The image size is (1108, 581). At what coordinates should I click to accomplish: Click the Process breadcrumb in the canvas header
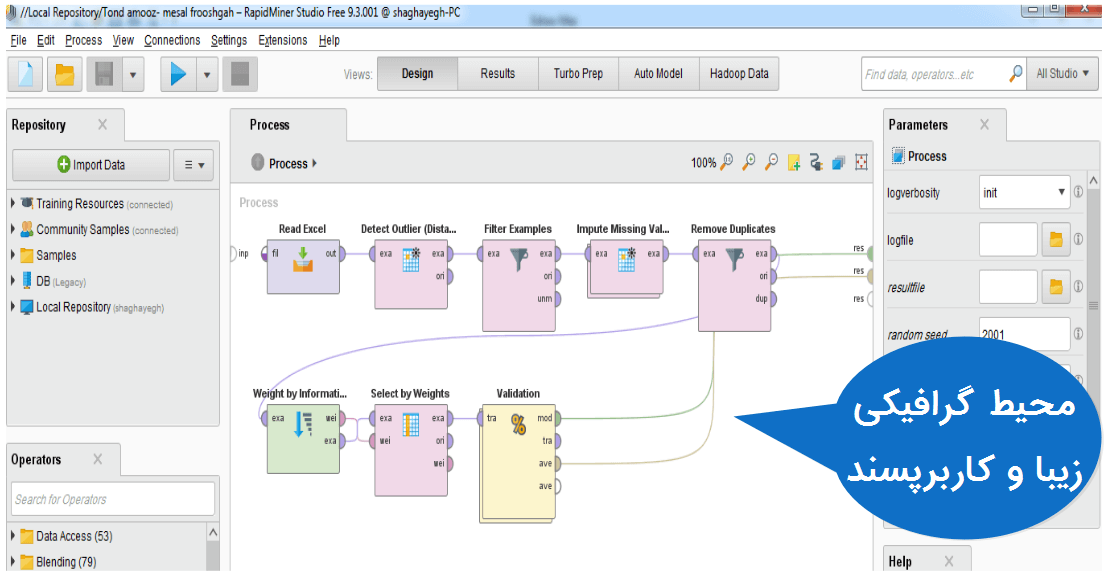tap(288, 163)
